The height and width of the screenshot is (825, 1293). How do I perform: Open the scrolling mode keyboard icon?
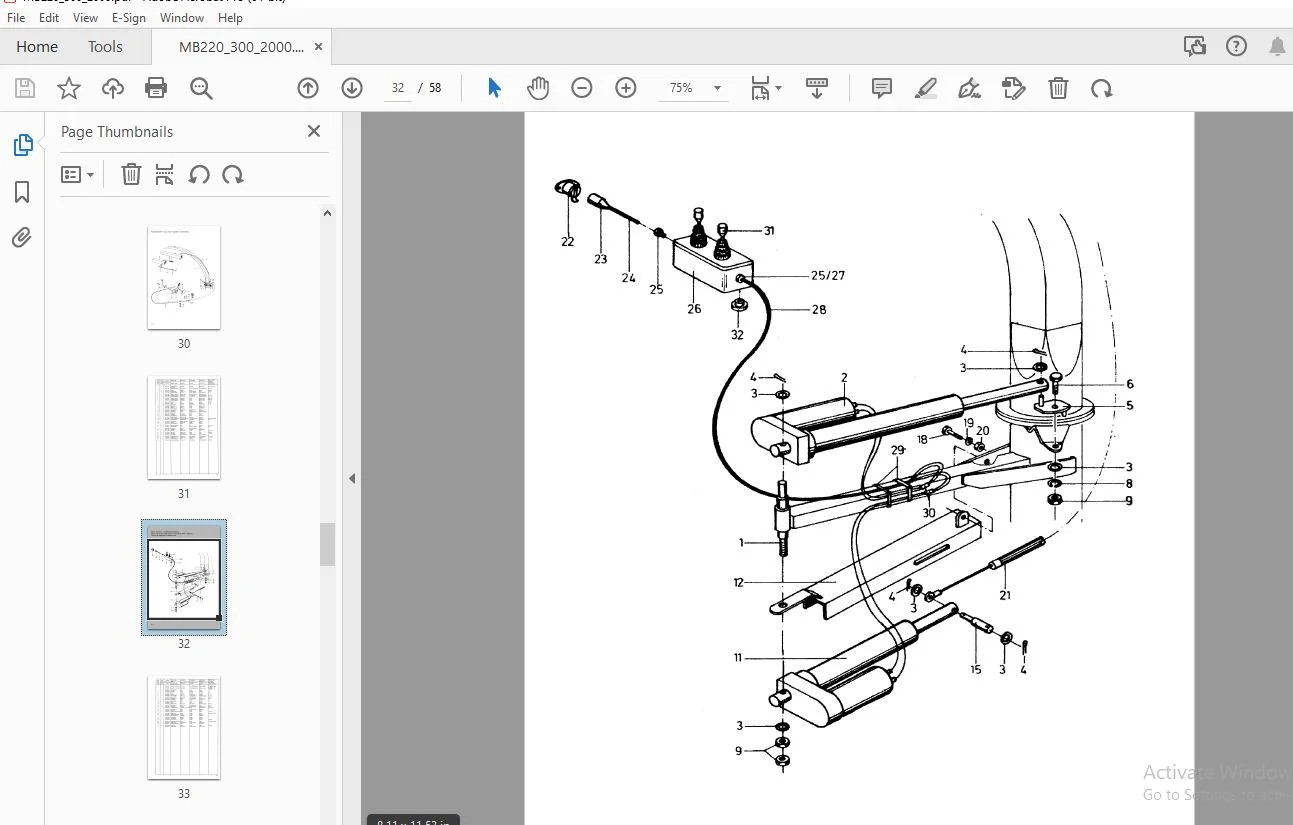[x=817, y=88]
